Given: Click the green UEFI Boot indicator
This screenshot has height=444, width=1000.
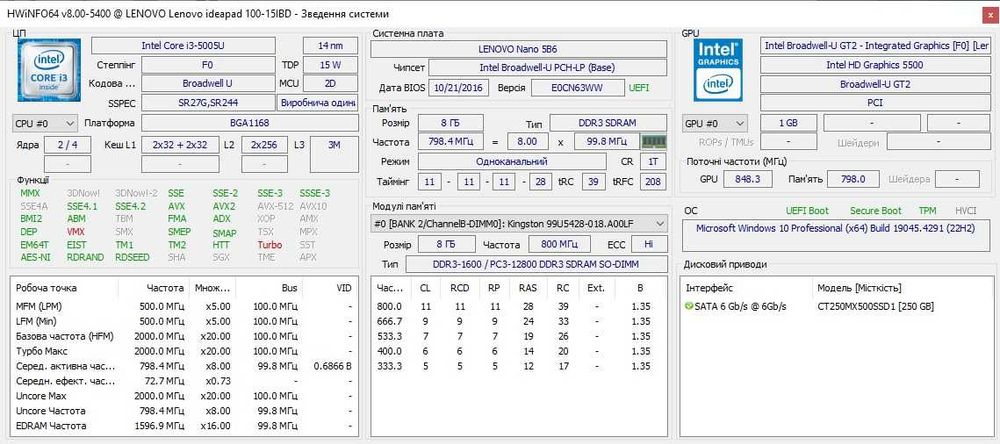Looking at the screenshot, I should pos(807,211).
